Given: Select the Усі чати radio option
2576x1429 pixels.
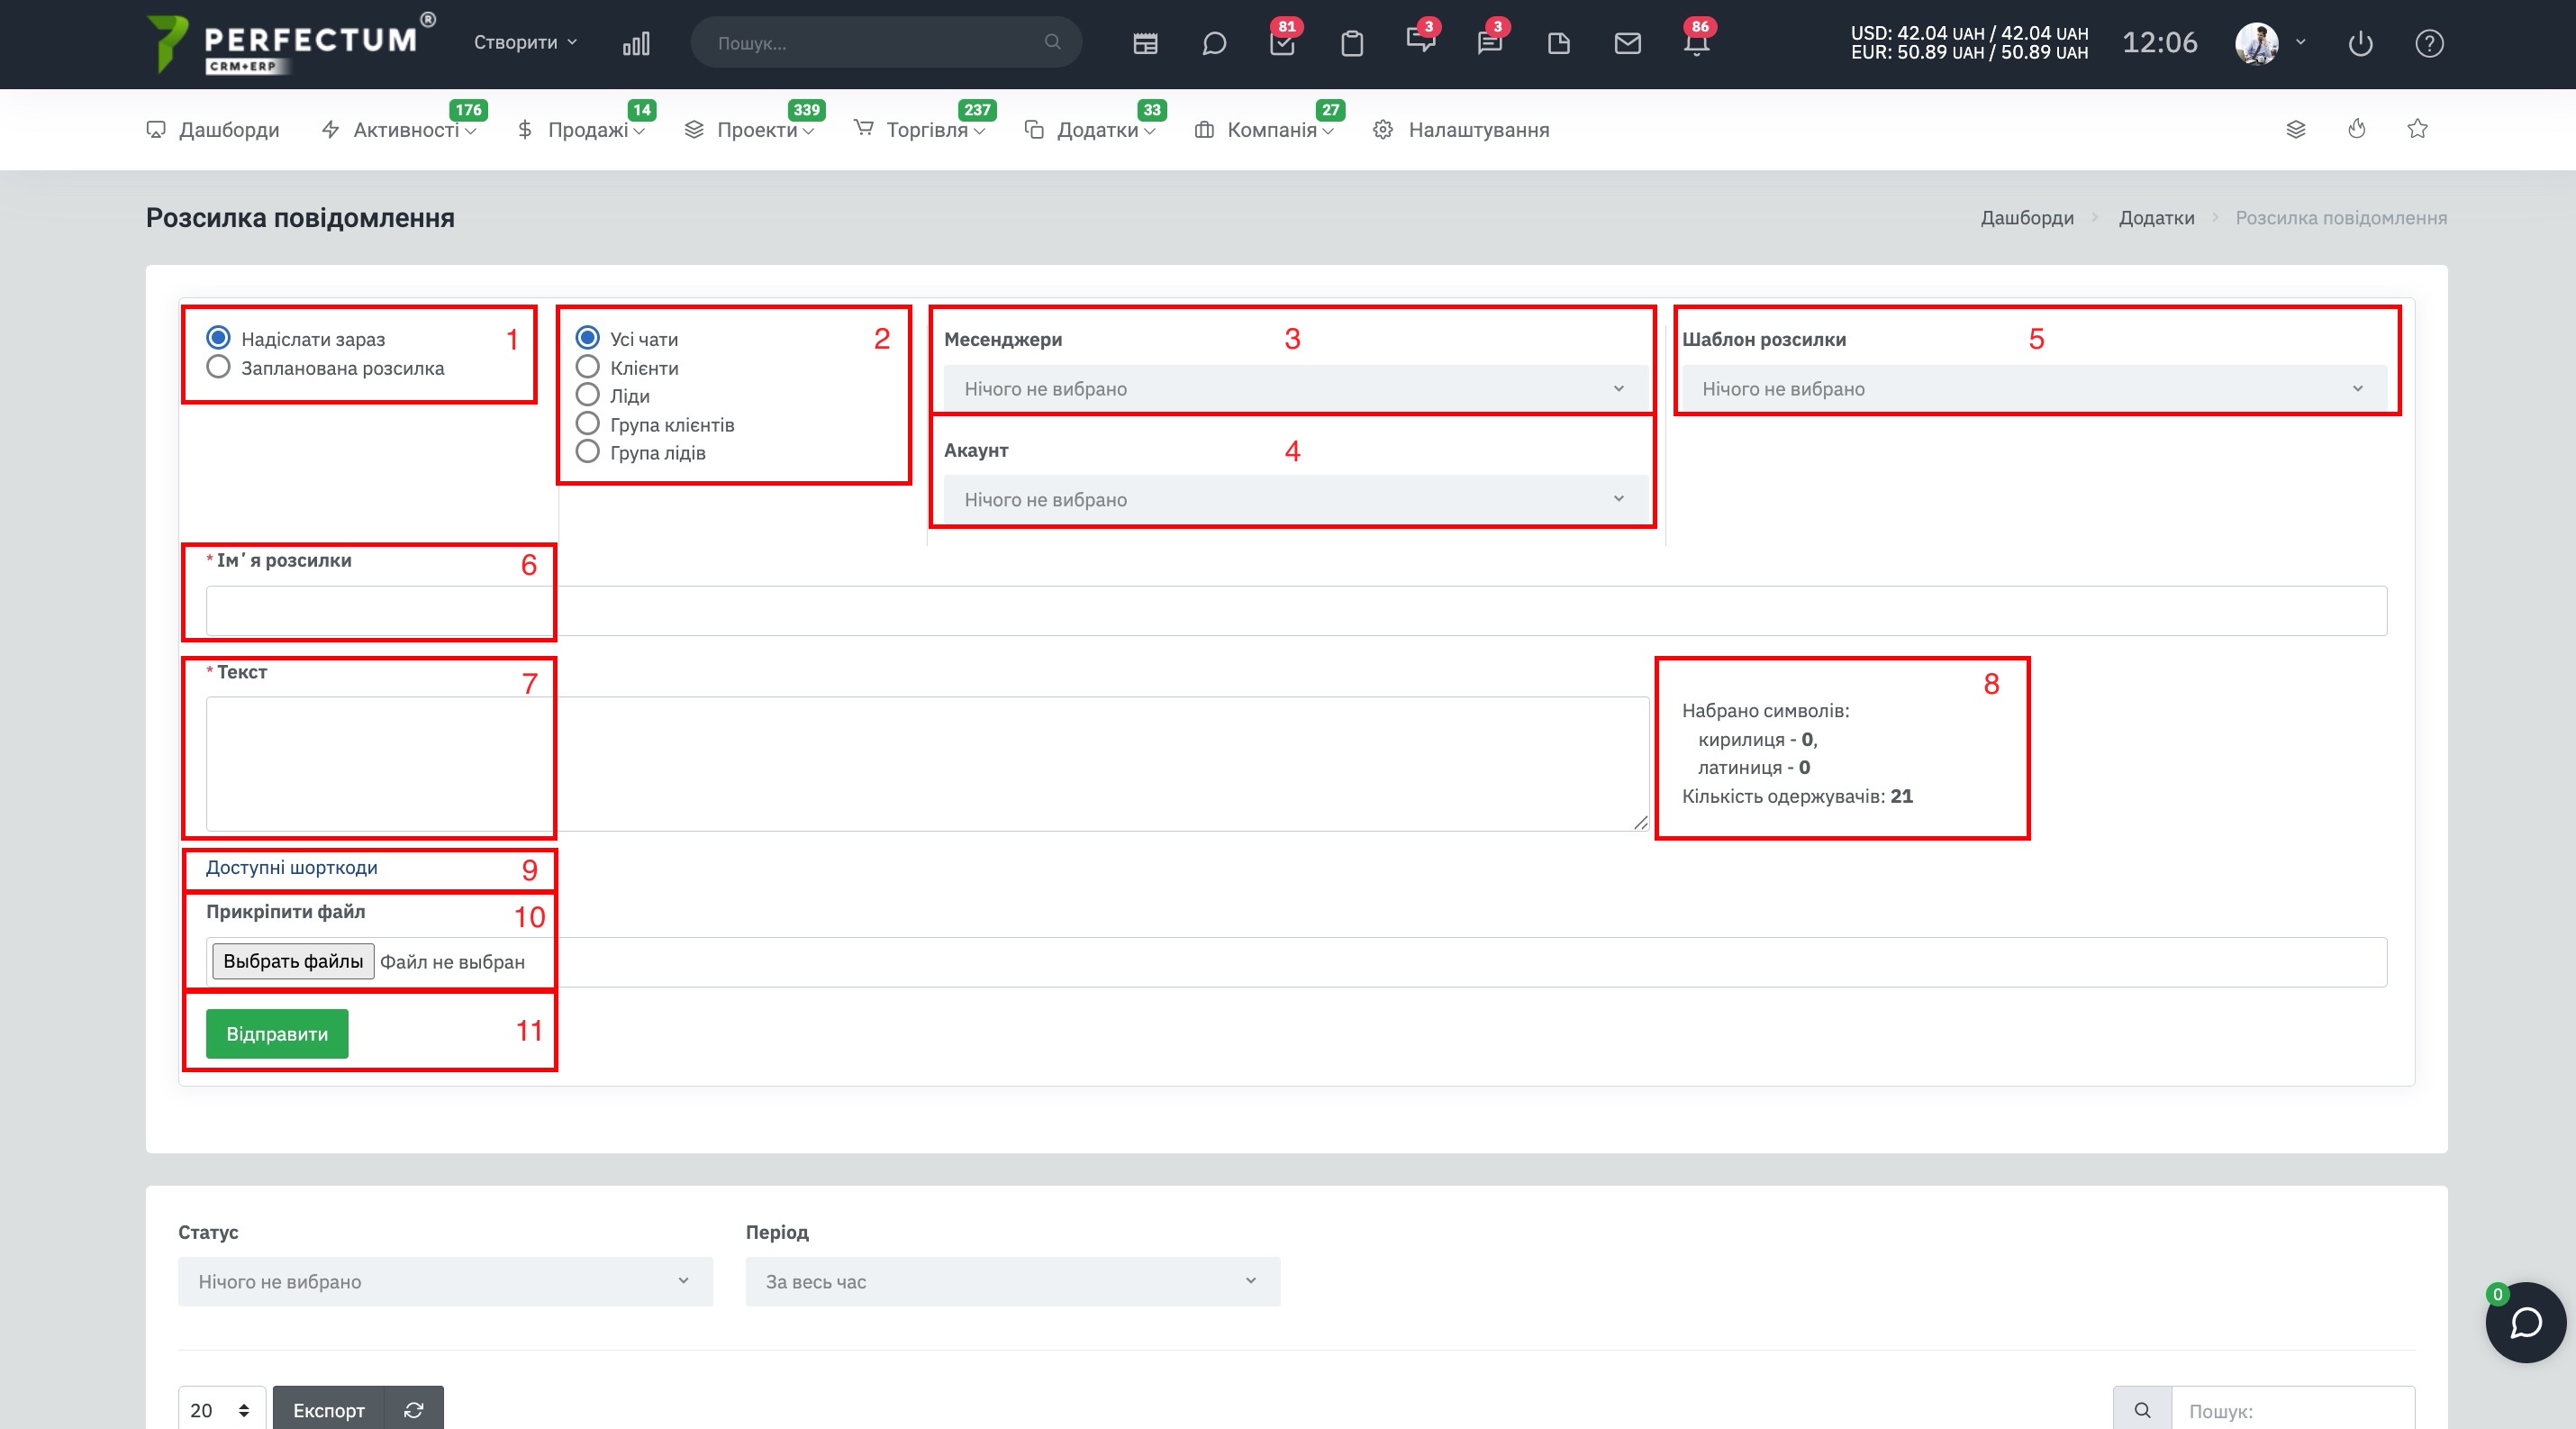Looking at the screenshot, I should coord(588,338).
